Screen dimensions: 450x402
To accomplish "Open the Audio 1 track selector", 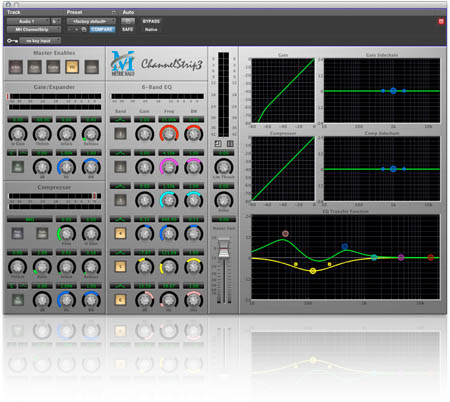I will [28, 21].
